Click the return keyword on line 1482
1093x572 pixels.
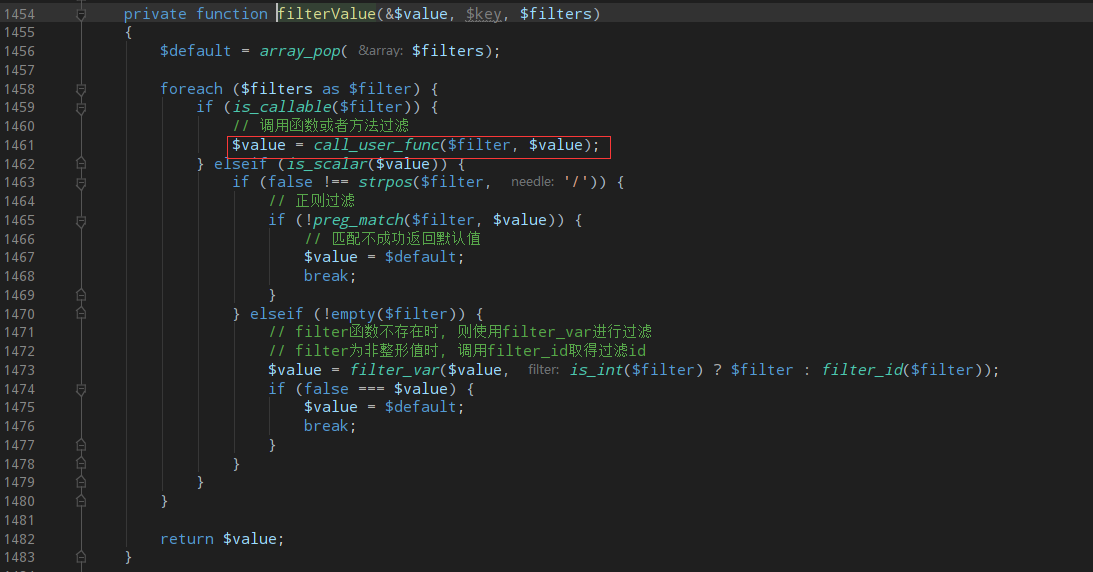click(187, 539)
